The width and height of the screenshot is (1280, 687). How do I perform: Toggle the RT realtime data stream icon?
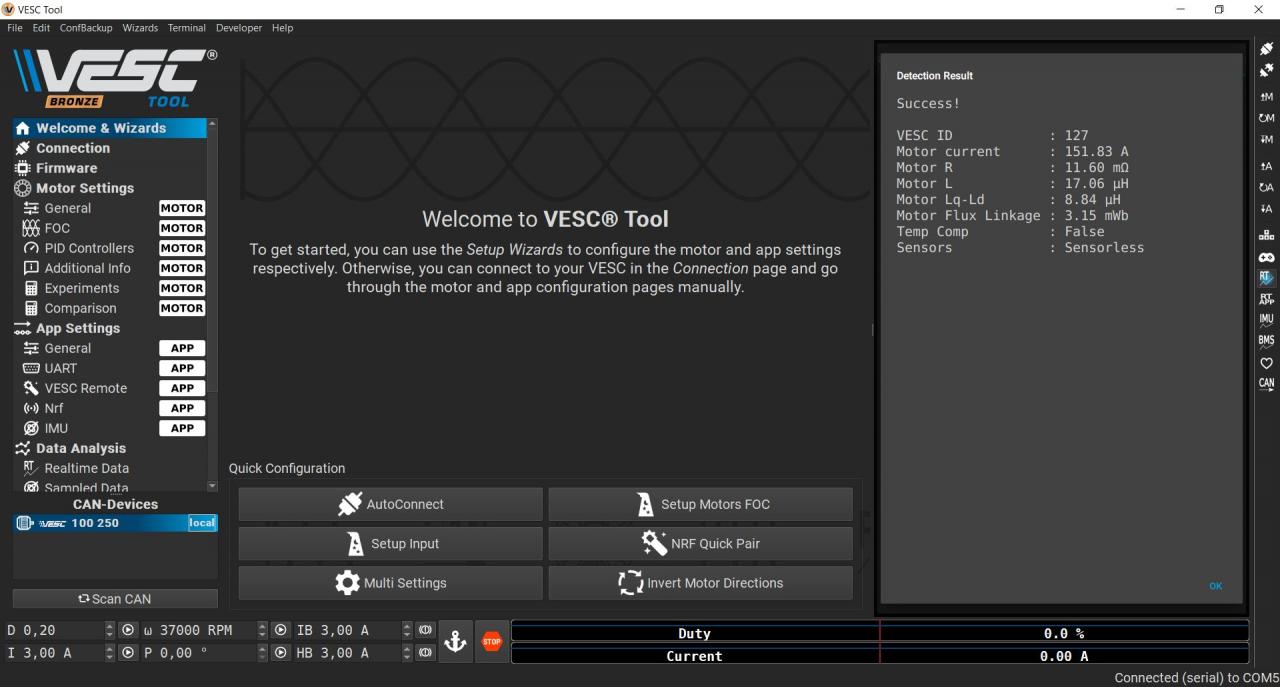click(x=1266, y=278)
